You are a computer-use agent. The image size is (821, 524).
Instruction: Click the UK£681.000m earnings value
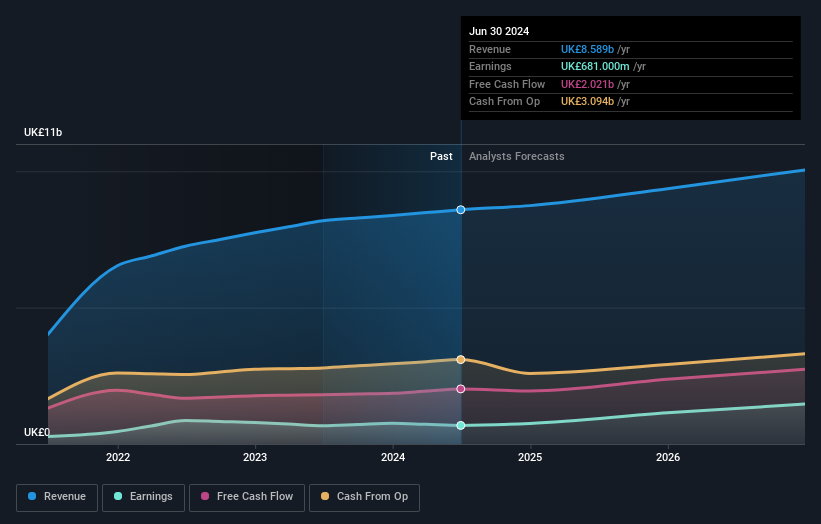click(x=595, y=66)
